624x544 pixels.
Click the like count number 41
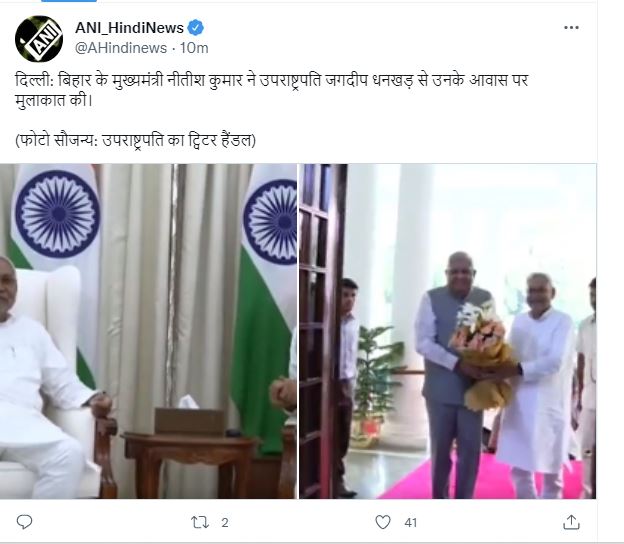click(x=410, y=523)
